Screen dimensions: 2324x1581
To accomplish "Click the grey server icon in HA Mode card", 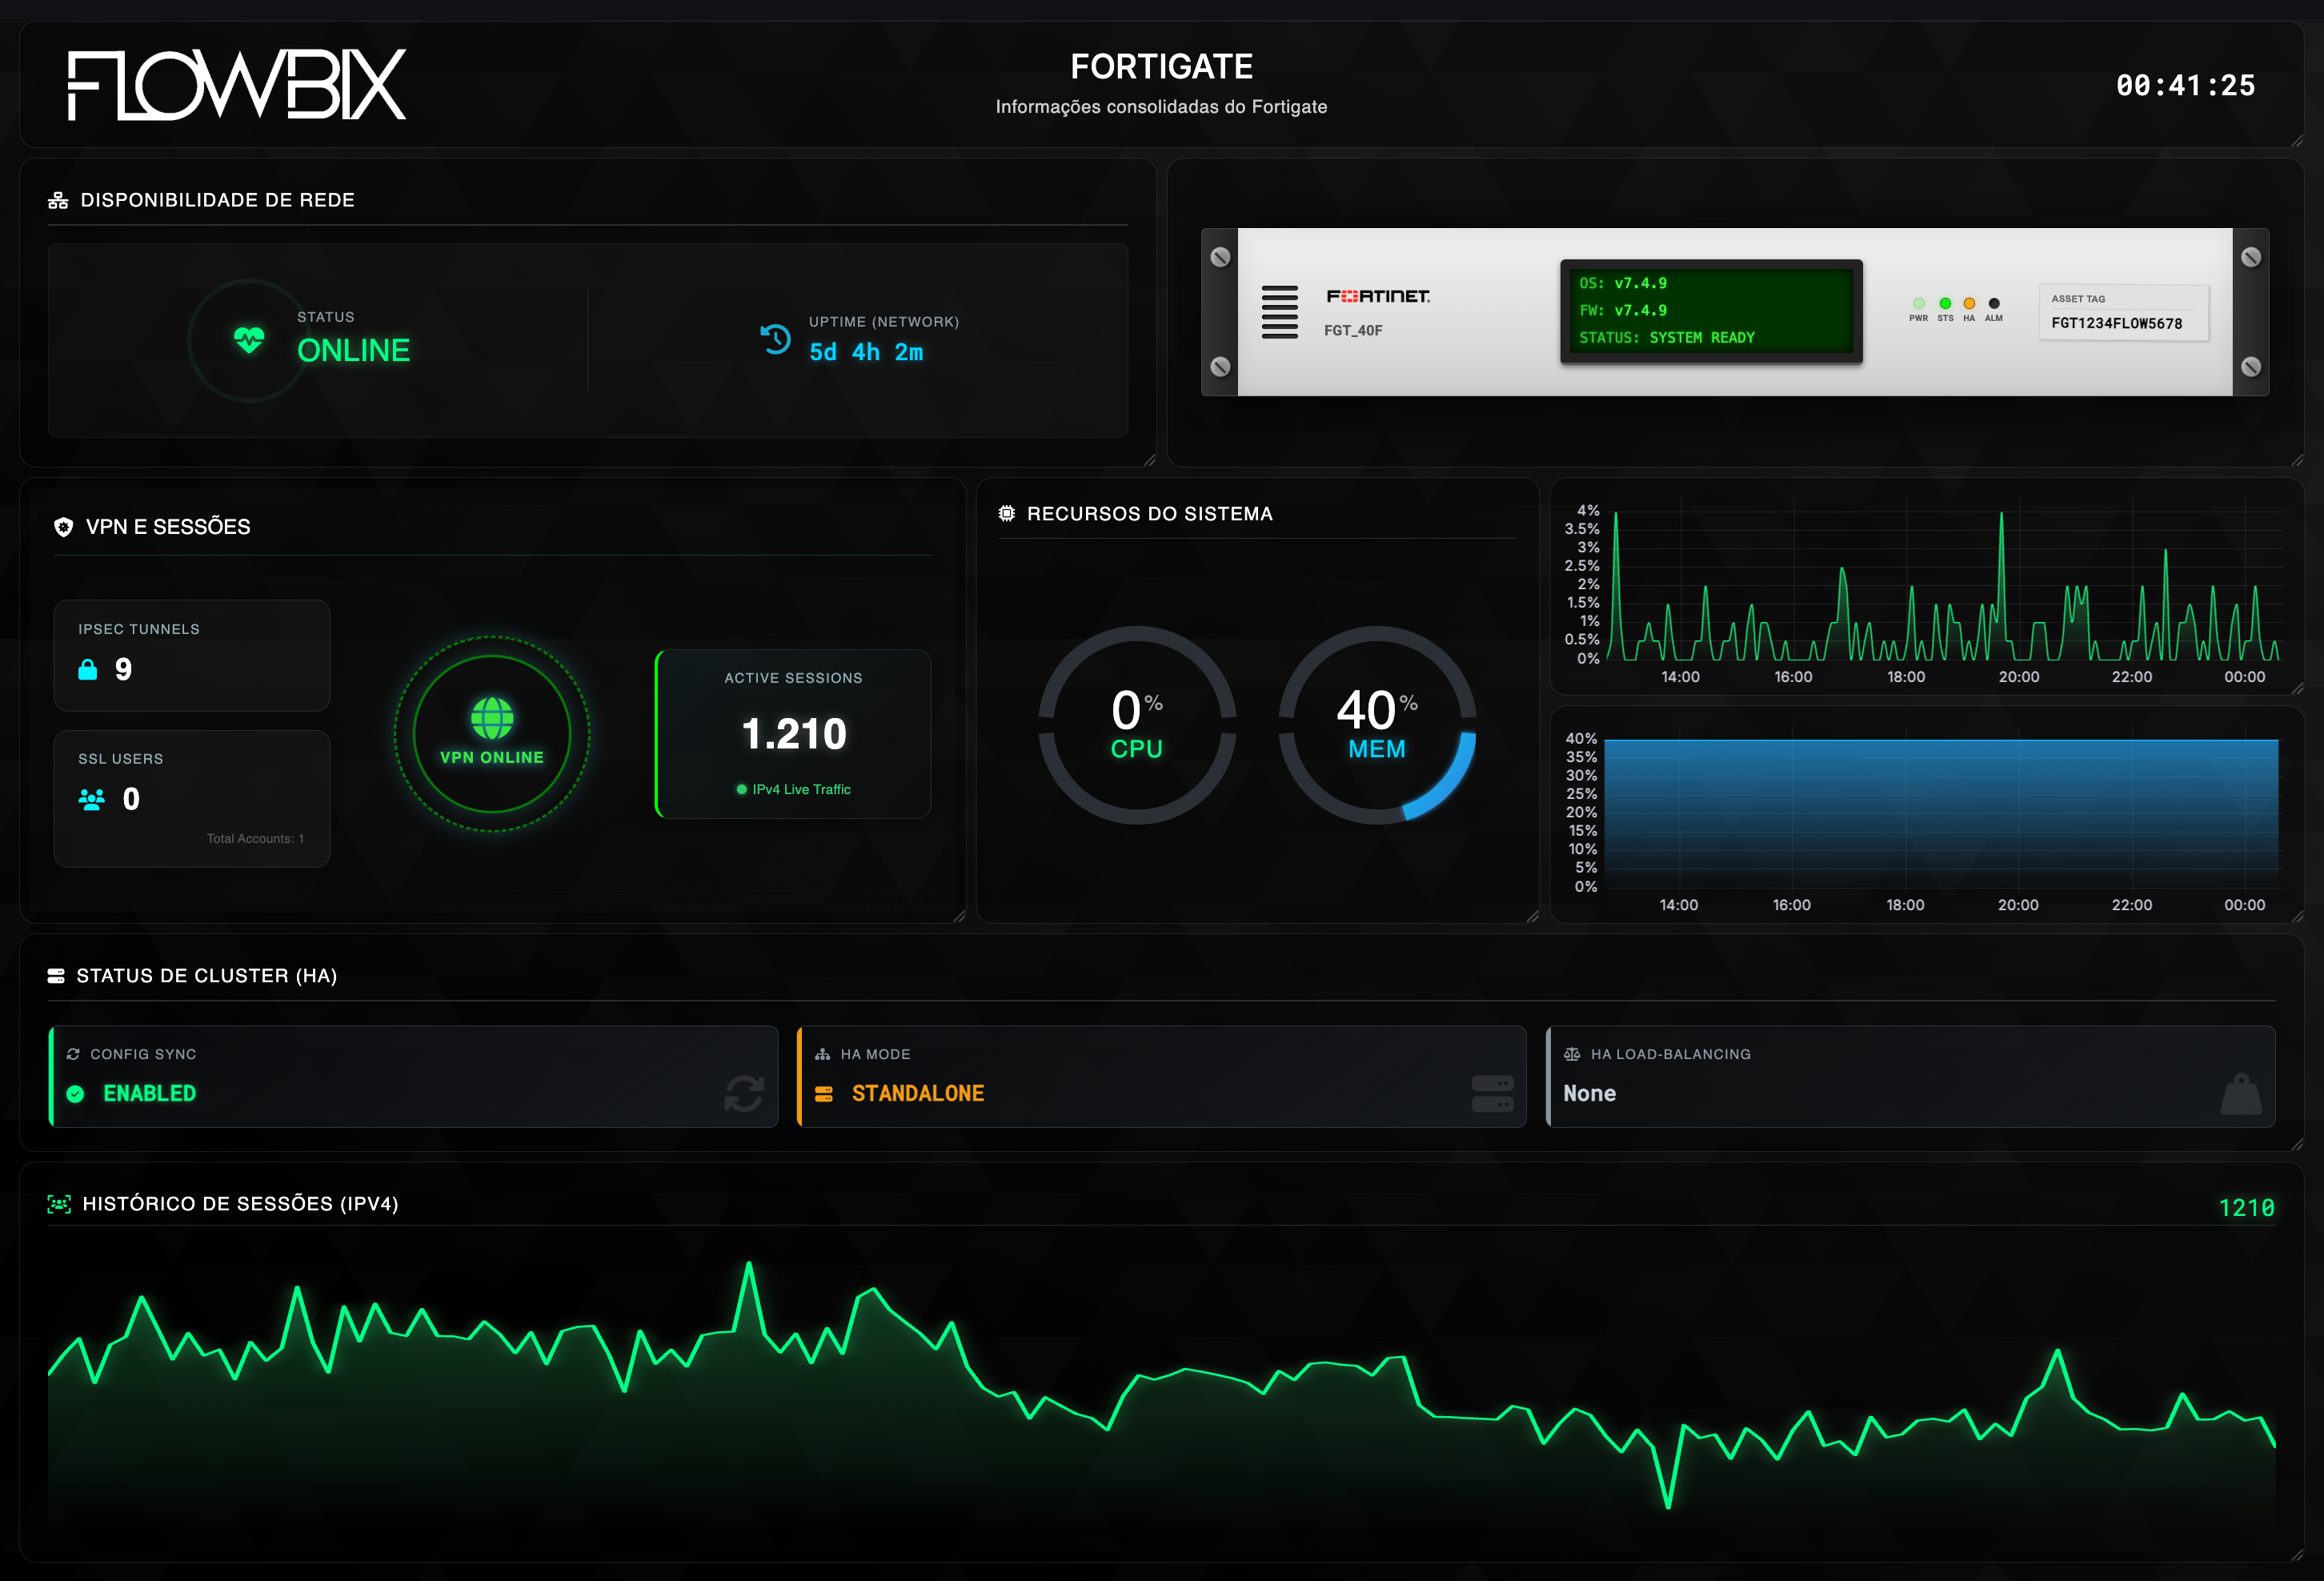I will click(x=1492, y=1093).
